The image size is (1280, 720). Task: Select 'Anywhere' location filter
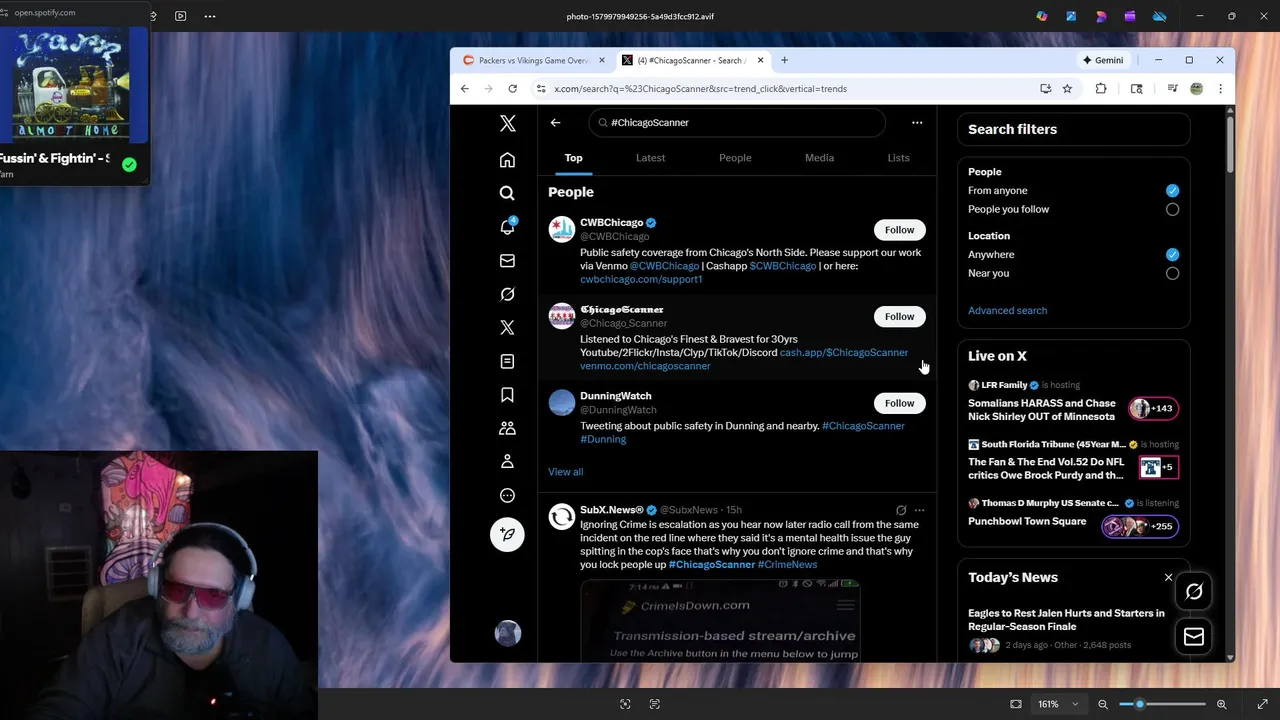tap(1172, 254)
